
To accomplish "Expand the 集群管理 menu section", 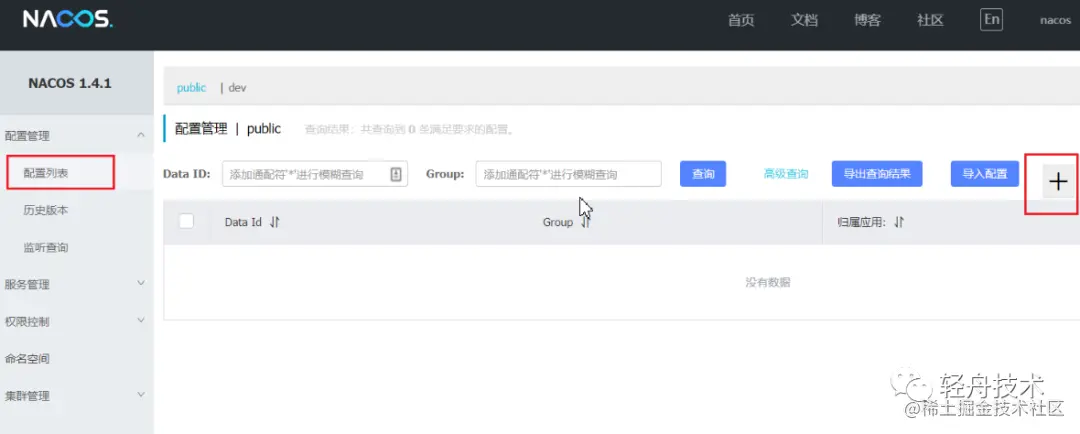I will tap(141, 395).
